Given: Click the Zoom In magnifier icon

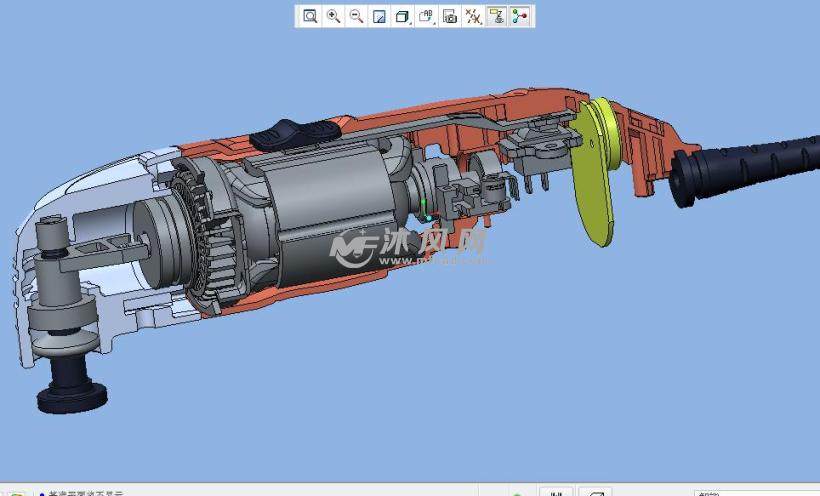Looking at the screenshot, I should point(333,16).
